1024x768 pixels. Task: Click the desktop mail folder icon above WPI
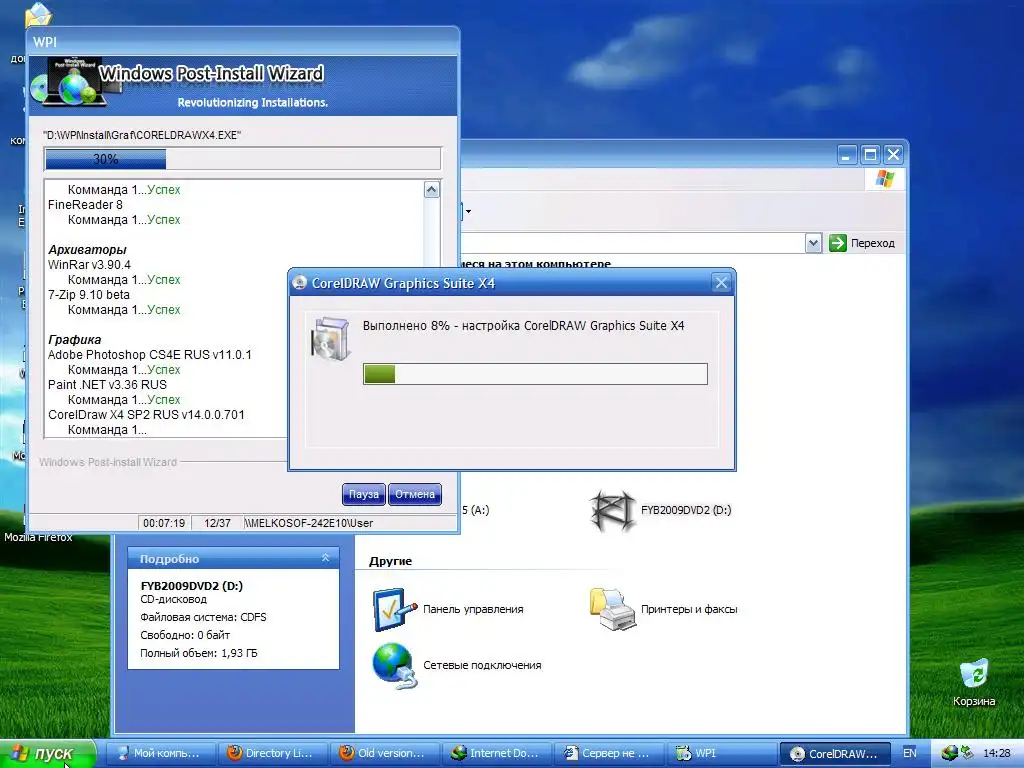pos(39,14)
